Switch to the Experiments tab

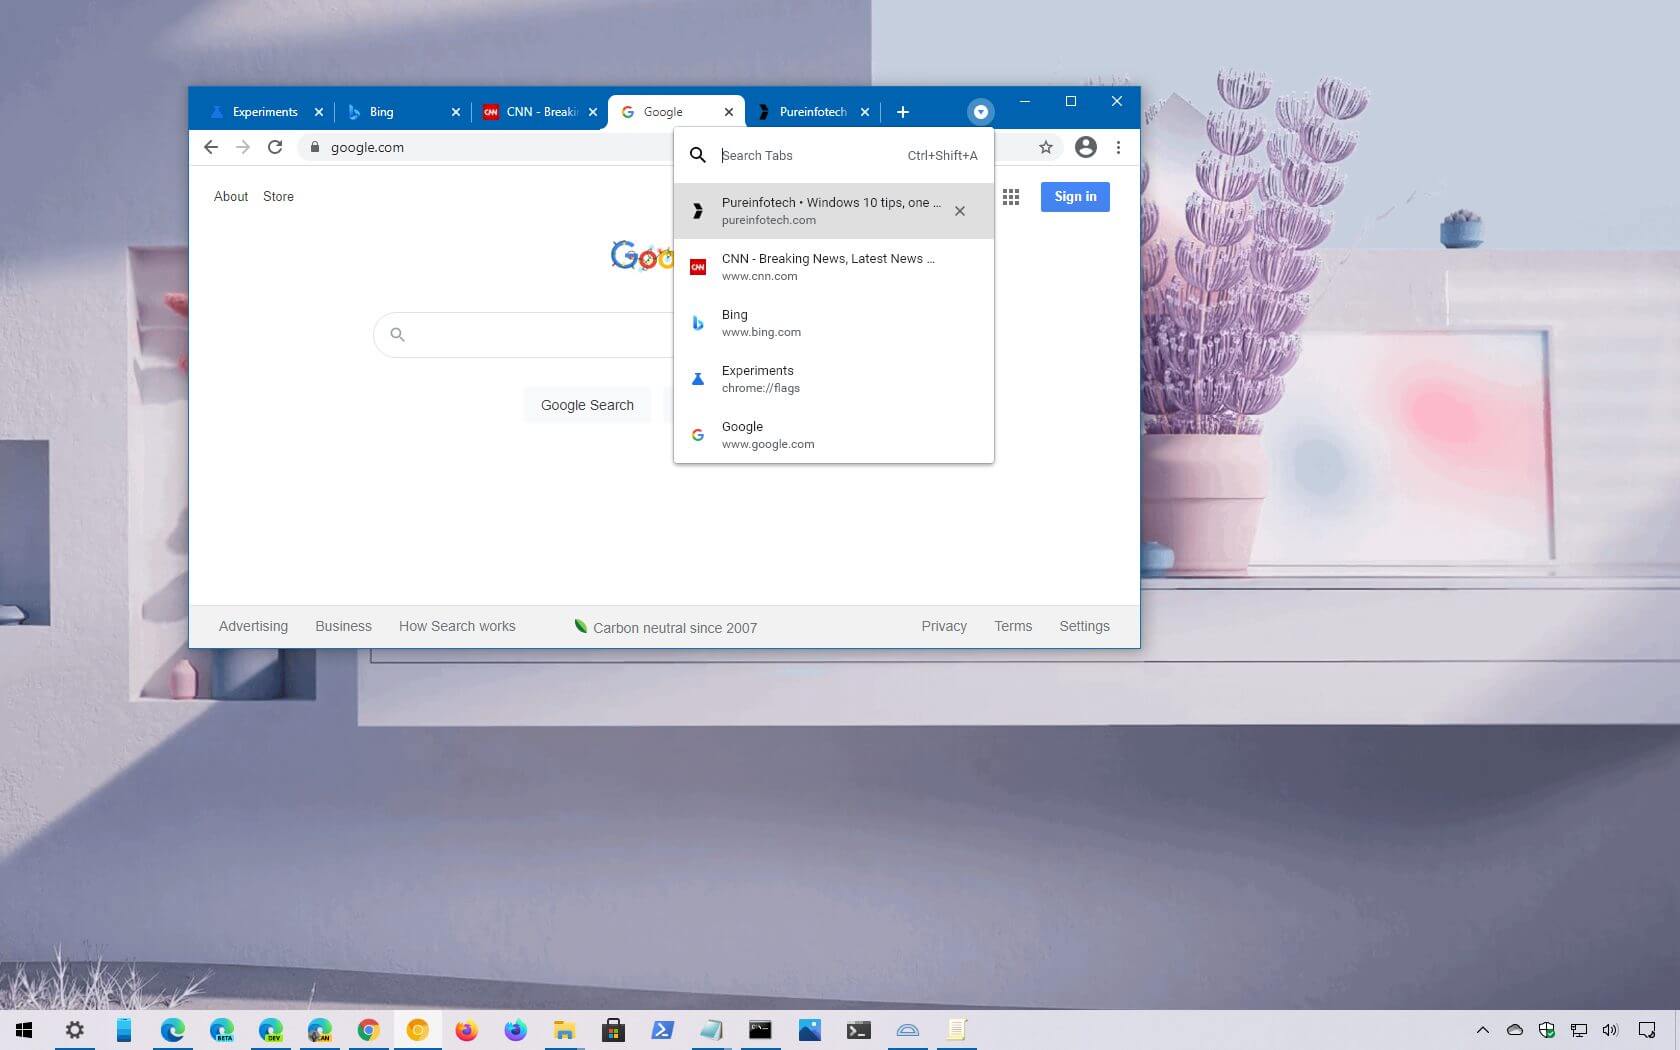click(264, 112)
